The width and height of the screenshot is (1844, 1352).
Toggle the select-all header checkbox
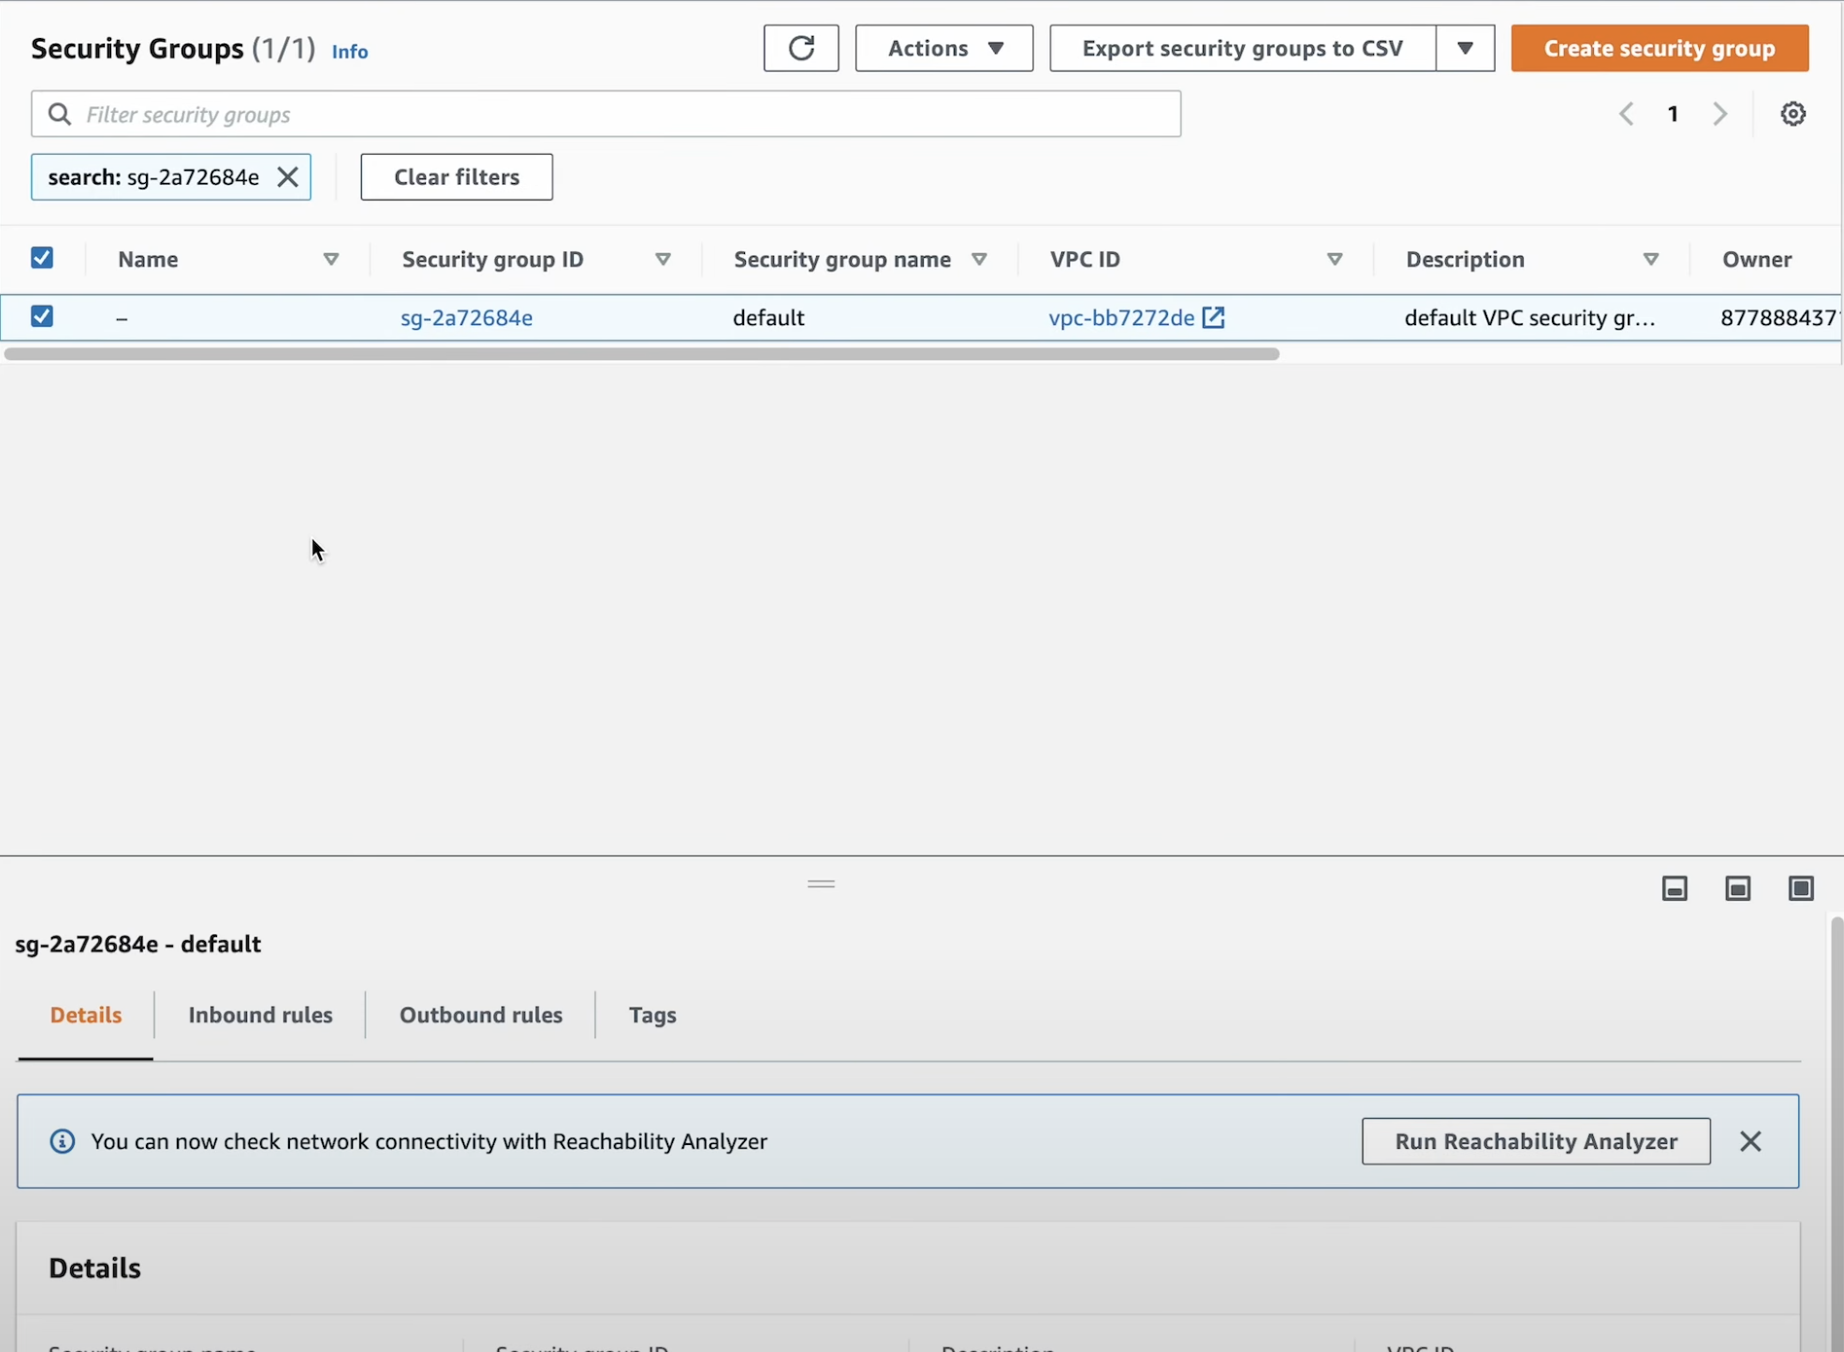coord(42,258)
